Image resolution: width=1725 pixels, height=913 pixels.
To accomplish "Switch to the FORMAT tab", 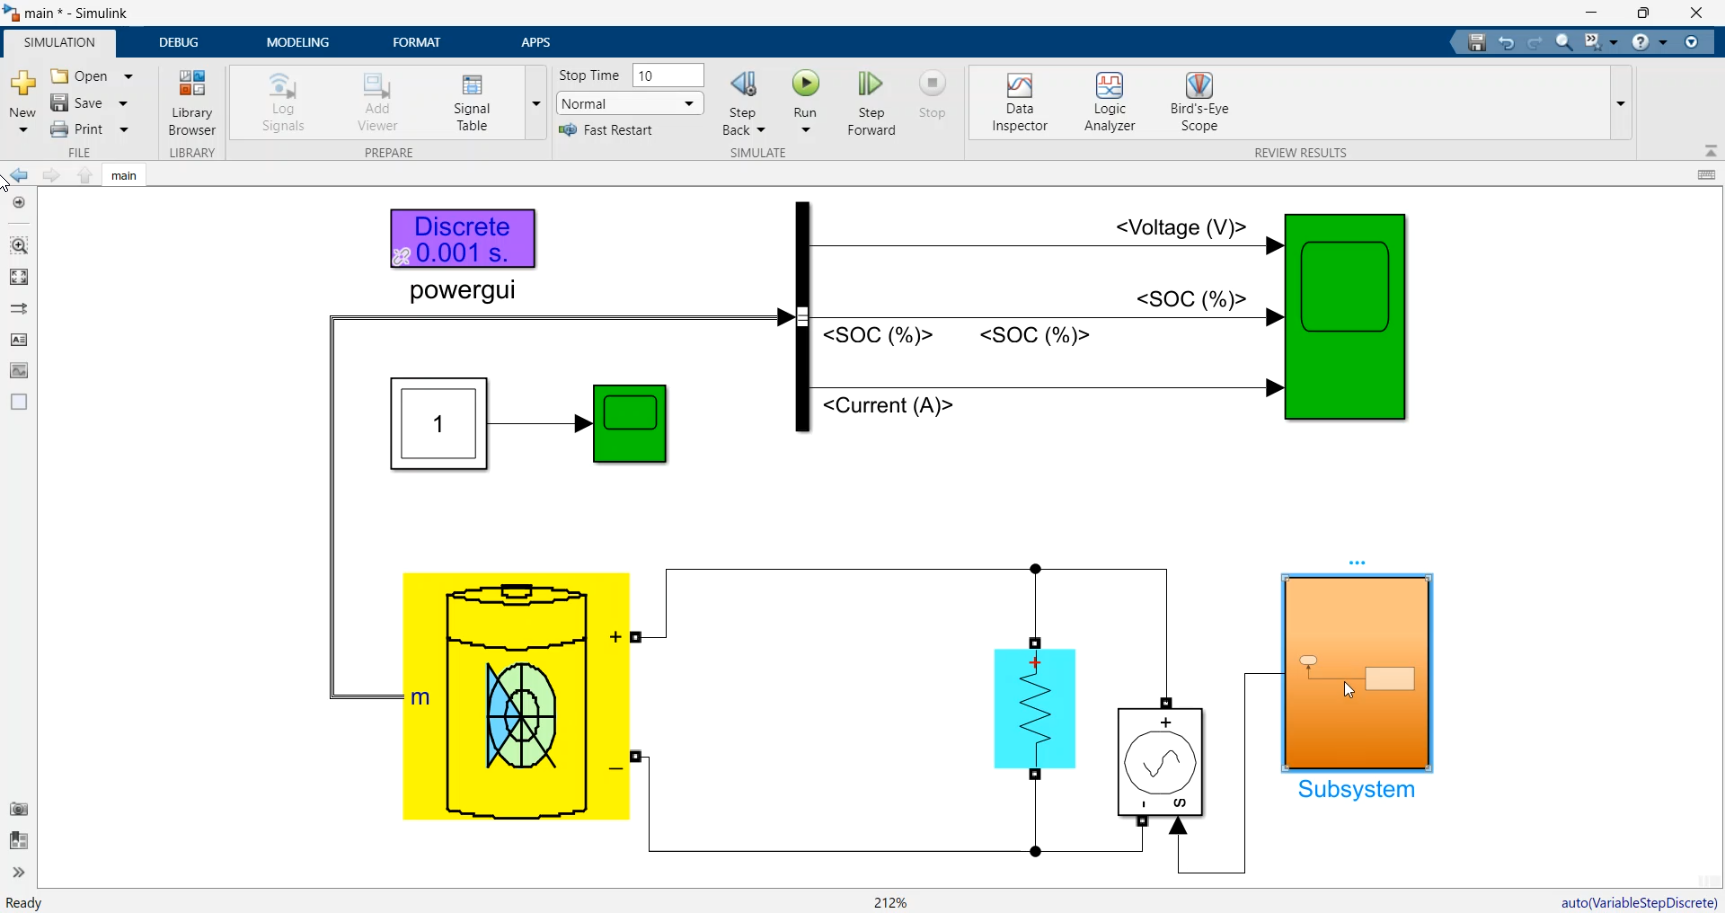I will tap(416, 42).
